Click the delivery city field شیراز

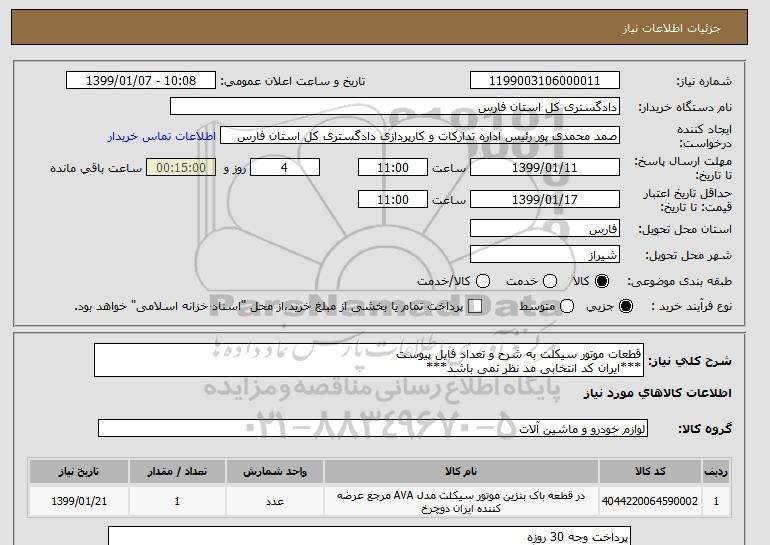(545, 254)
